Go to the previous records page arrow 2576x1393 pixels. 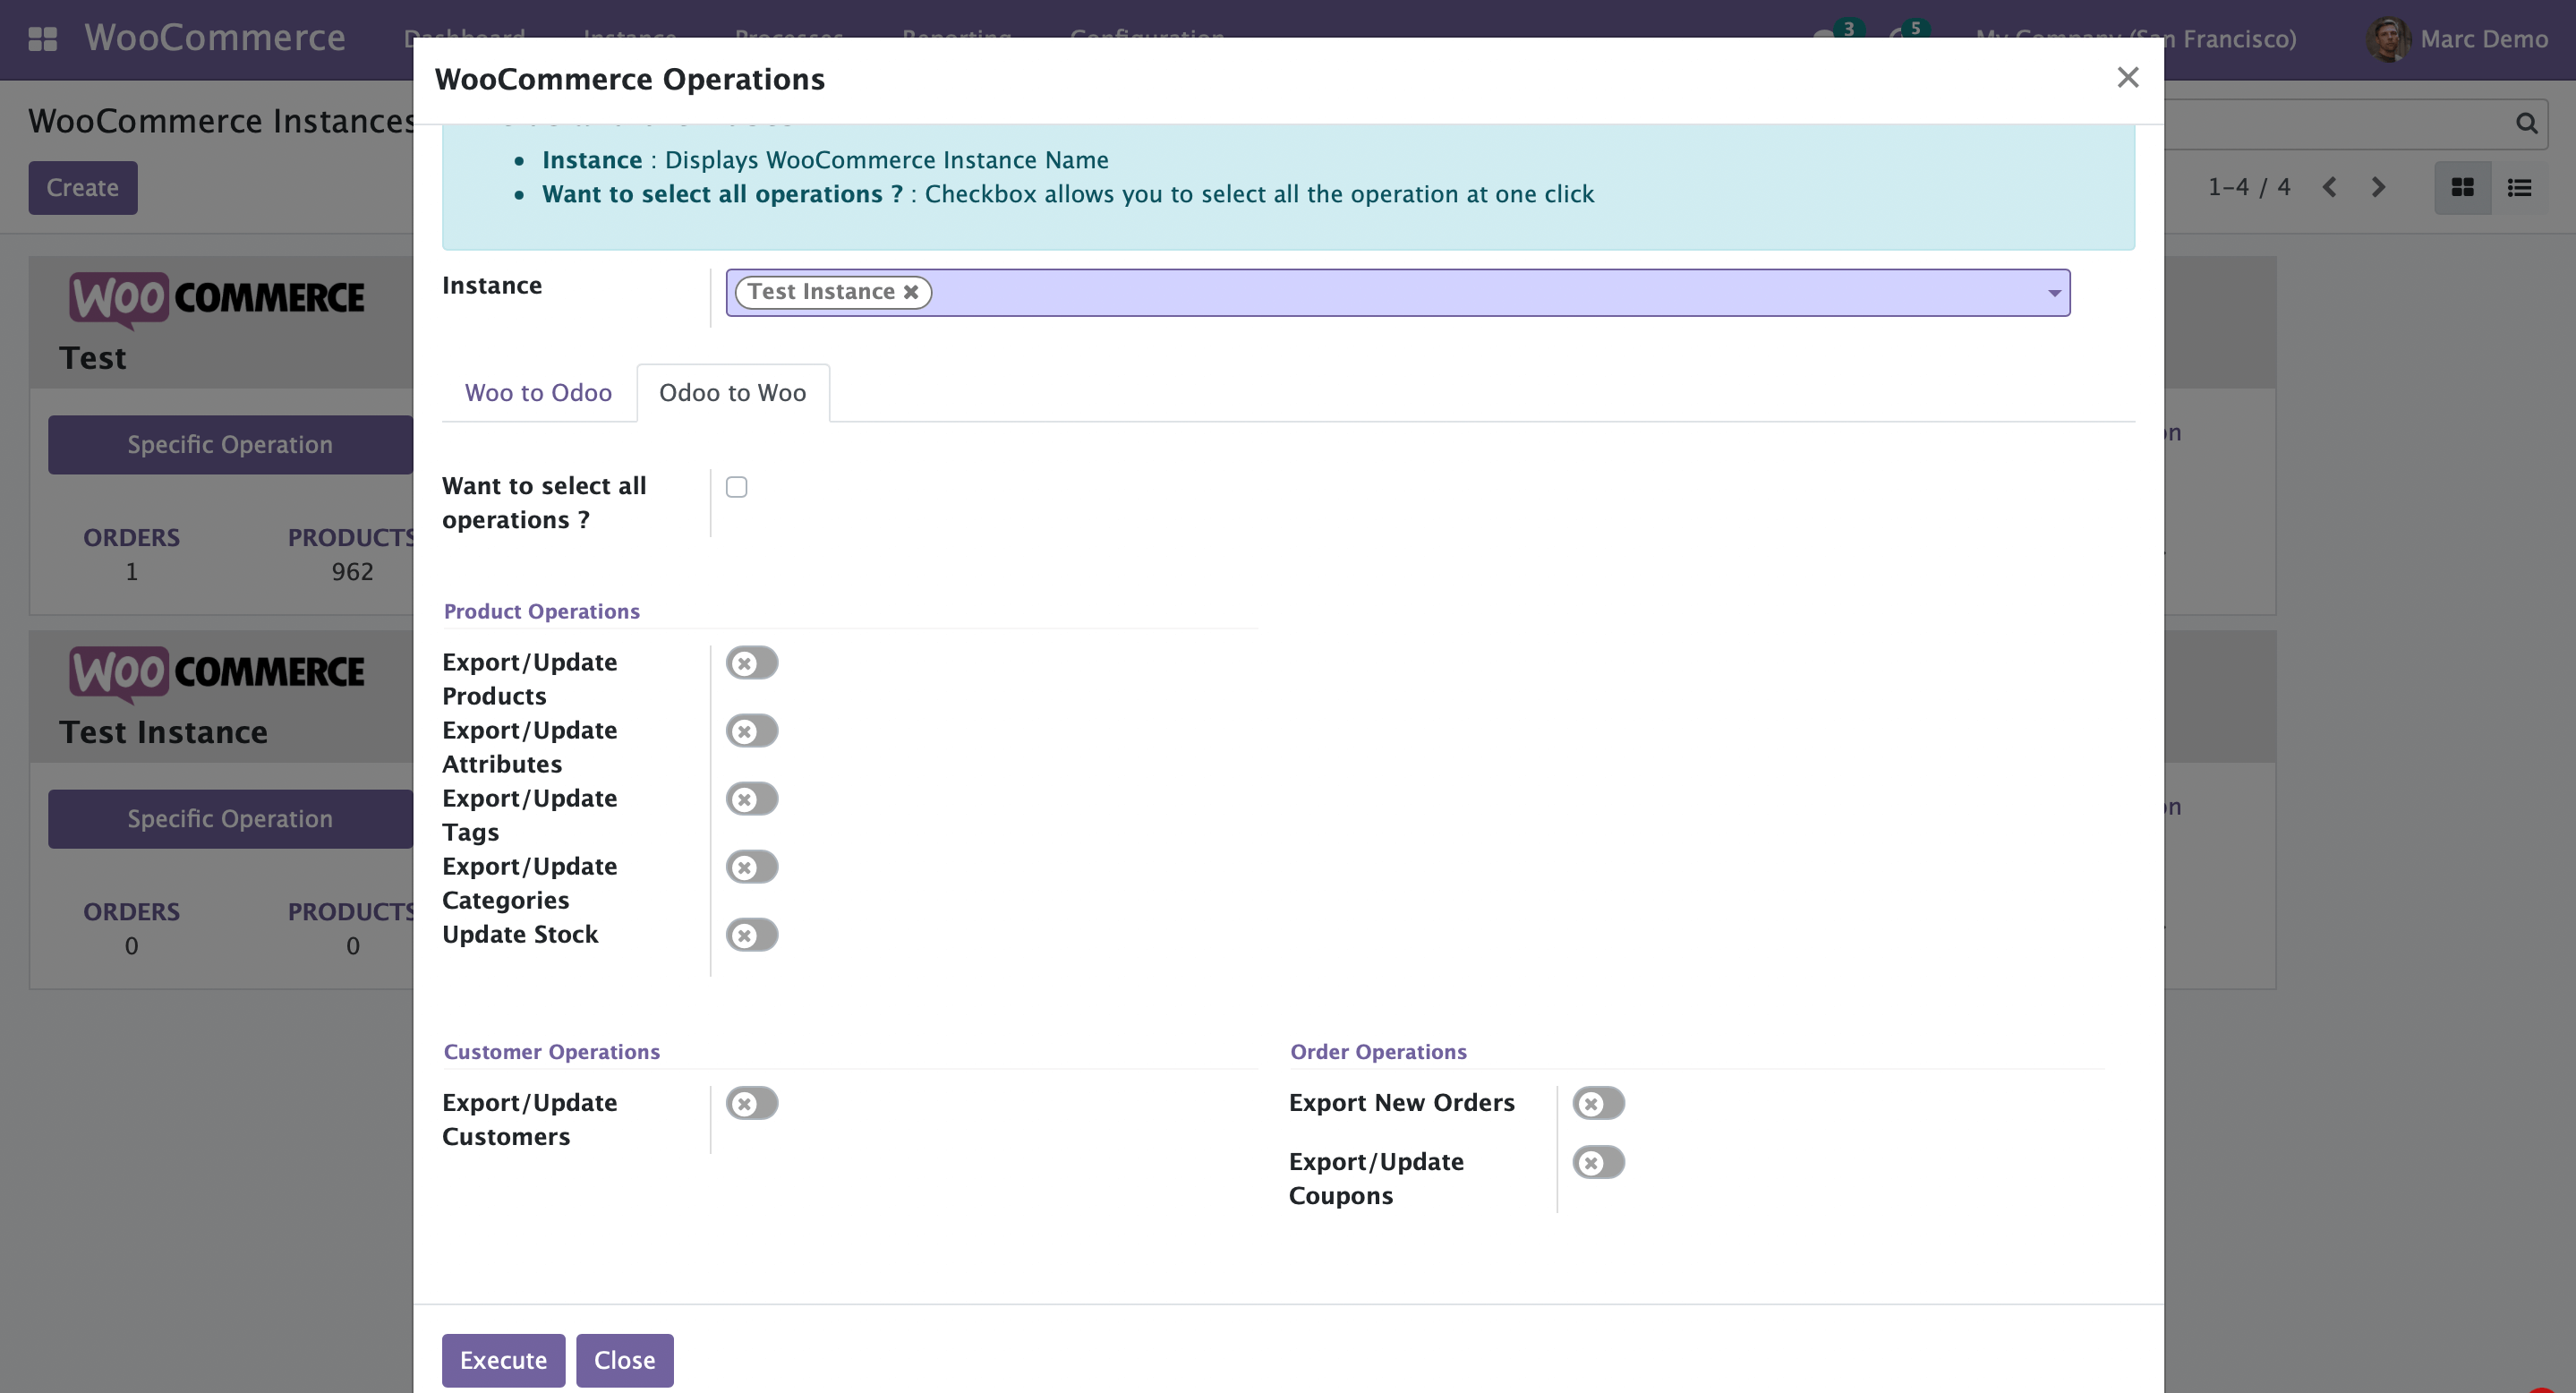click(x=2329, y=187)
